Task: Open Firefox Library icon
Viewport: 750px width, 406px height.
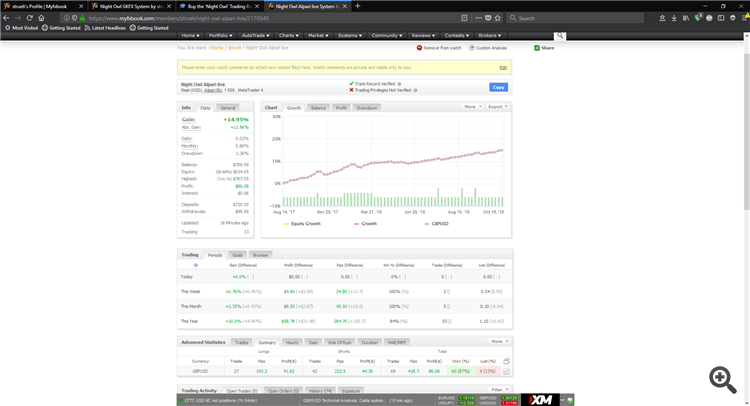Action: (x=686, y=18)
